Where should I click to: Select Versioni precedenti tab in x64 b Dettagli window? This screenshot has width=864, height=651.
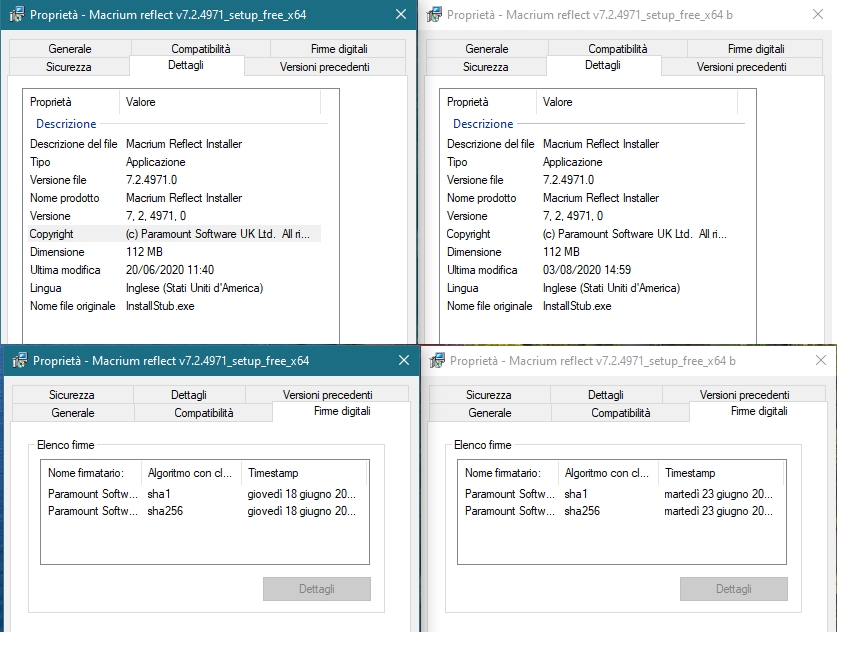pyautogui.click(x=742, y=67)
